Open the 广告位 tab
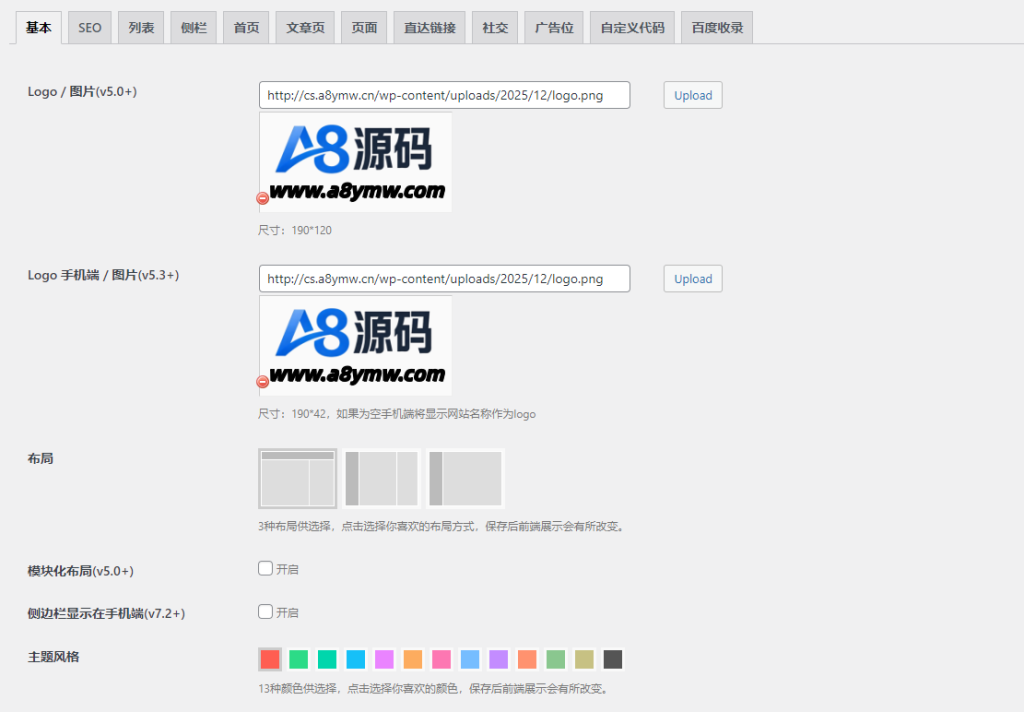The image size is (1024, 712). click(x=553, y=27)
